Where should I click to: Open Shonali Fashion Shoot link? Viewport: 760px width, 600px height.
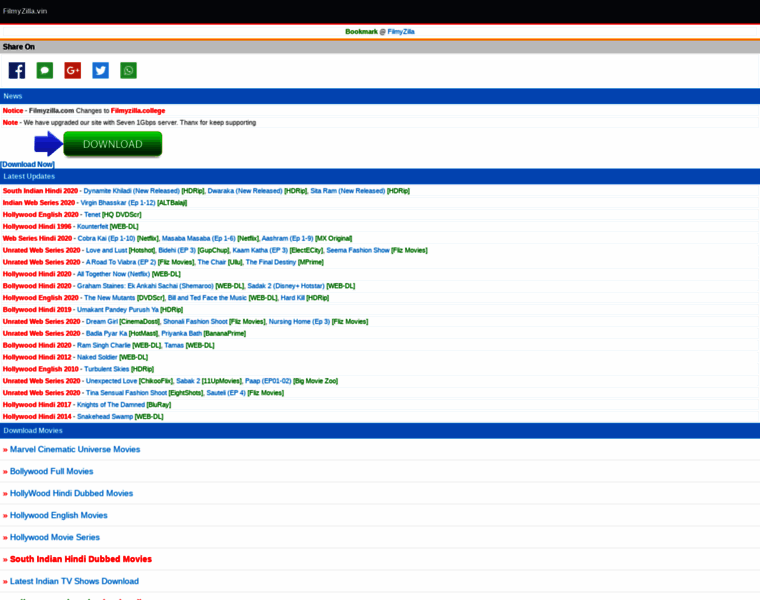(x=195, y=321)
